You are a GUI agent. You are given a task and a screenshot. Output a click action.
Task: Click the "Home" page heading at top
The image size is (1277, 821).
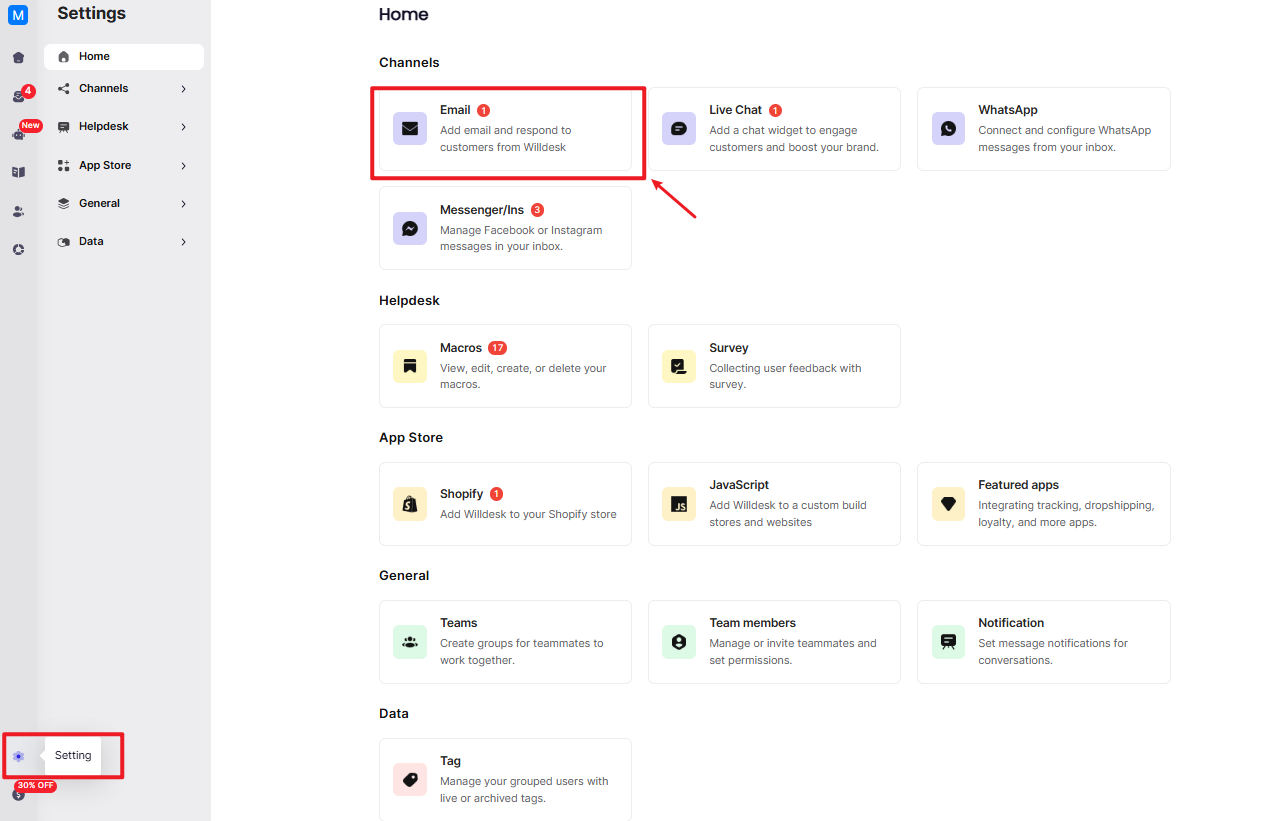pos(404,15)
